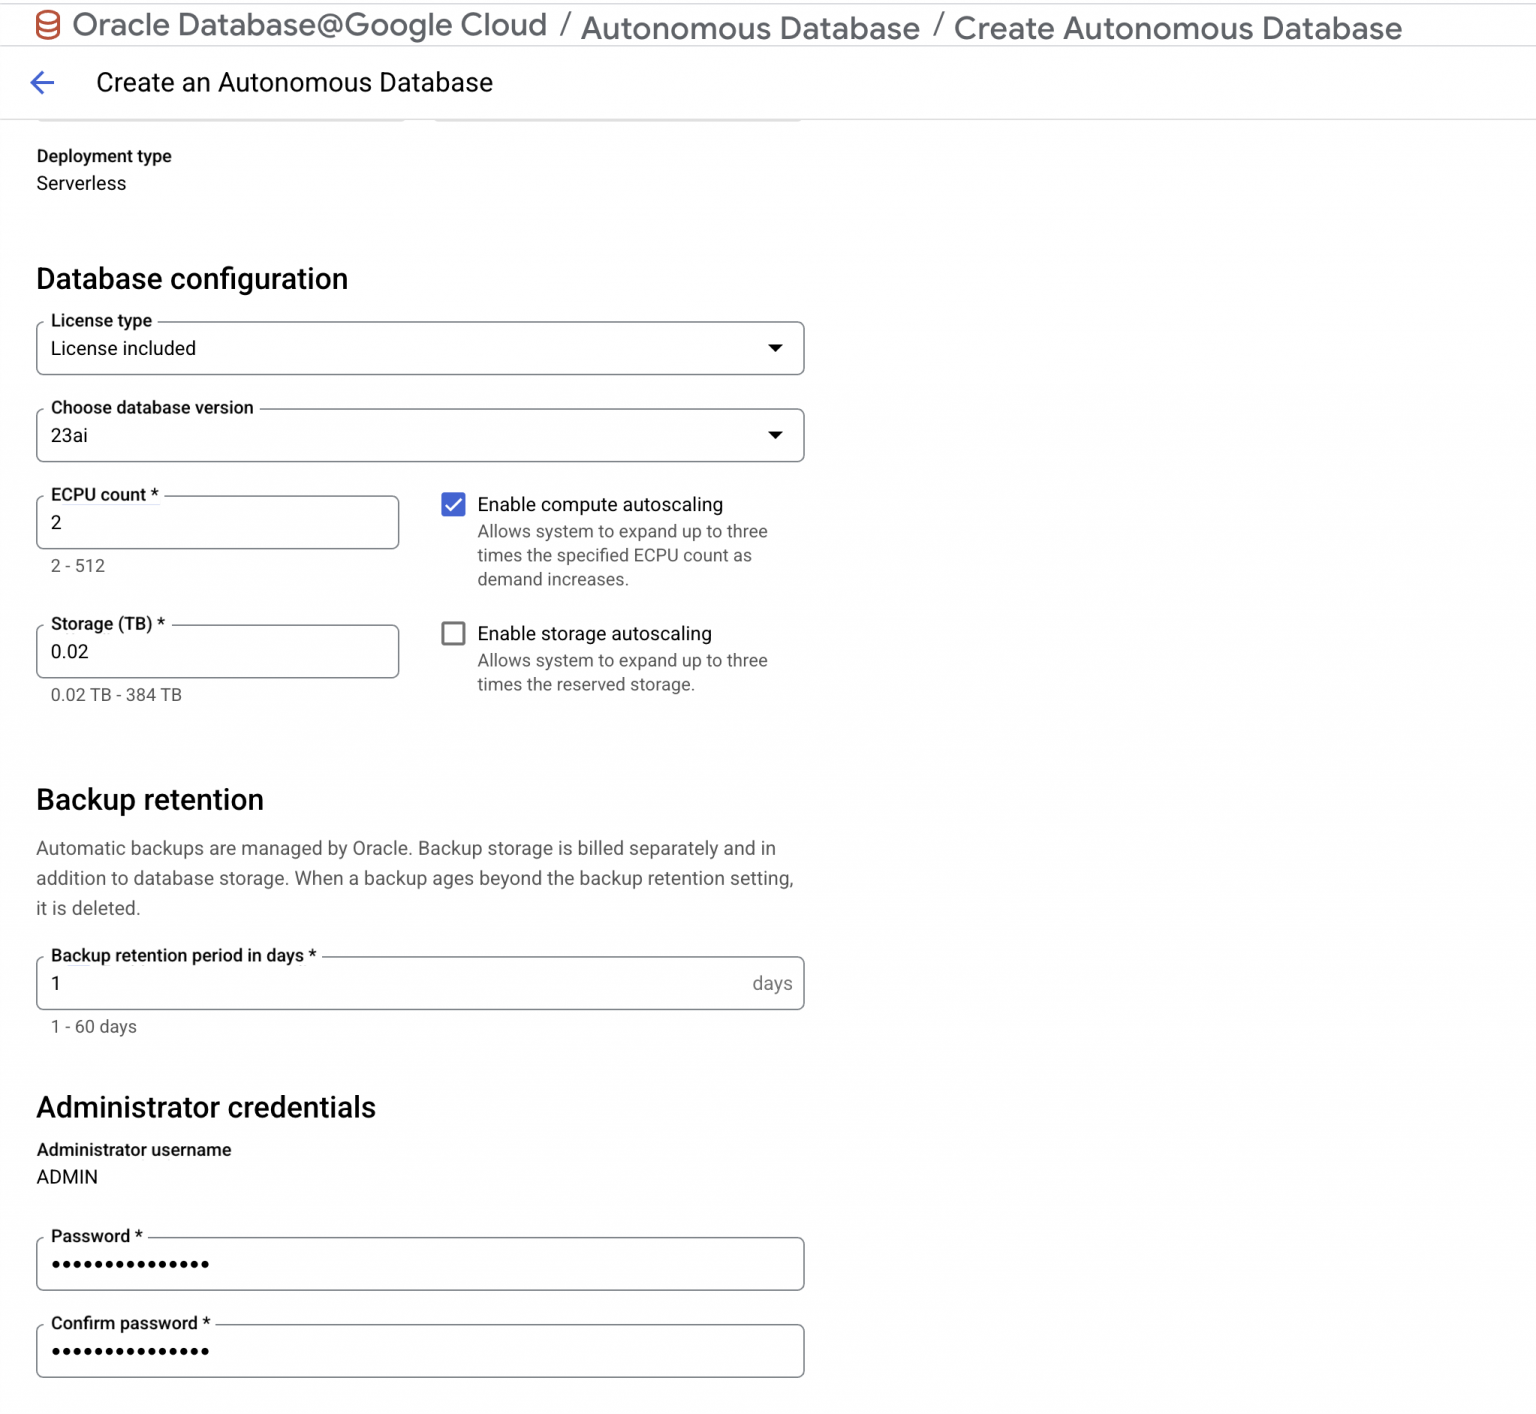
Task: Select the Confirm password field
Action: pos(420,1350)
